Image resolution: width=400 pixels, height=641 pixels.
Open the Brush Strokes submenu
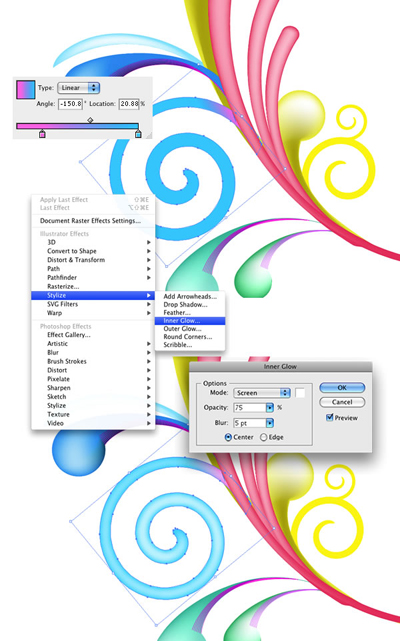[x=93, y=361]
